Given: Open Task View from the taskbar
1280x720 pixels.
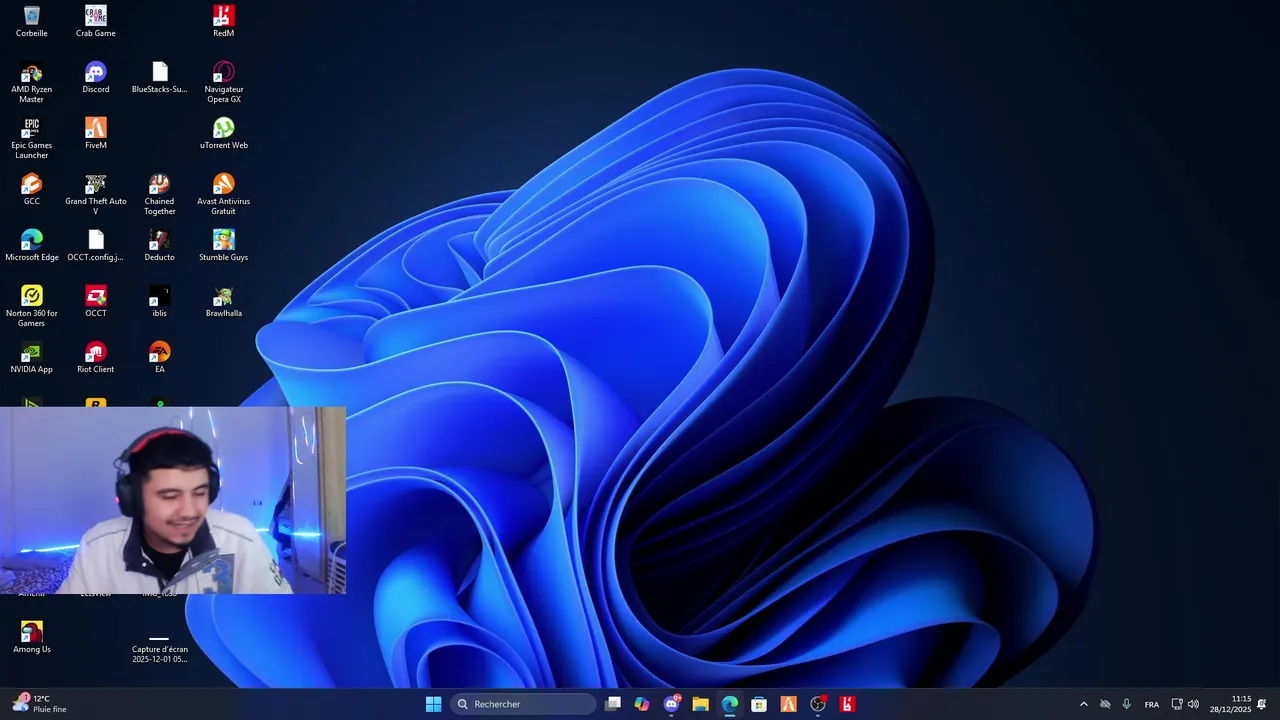Looking at the screenshot, I should (x=613, y=704).
